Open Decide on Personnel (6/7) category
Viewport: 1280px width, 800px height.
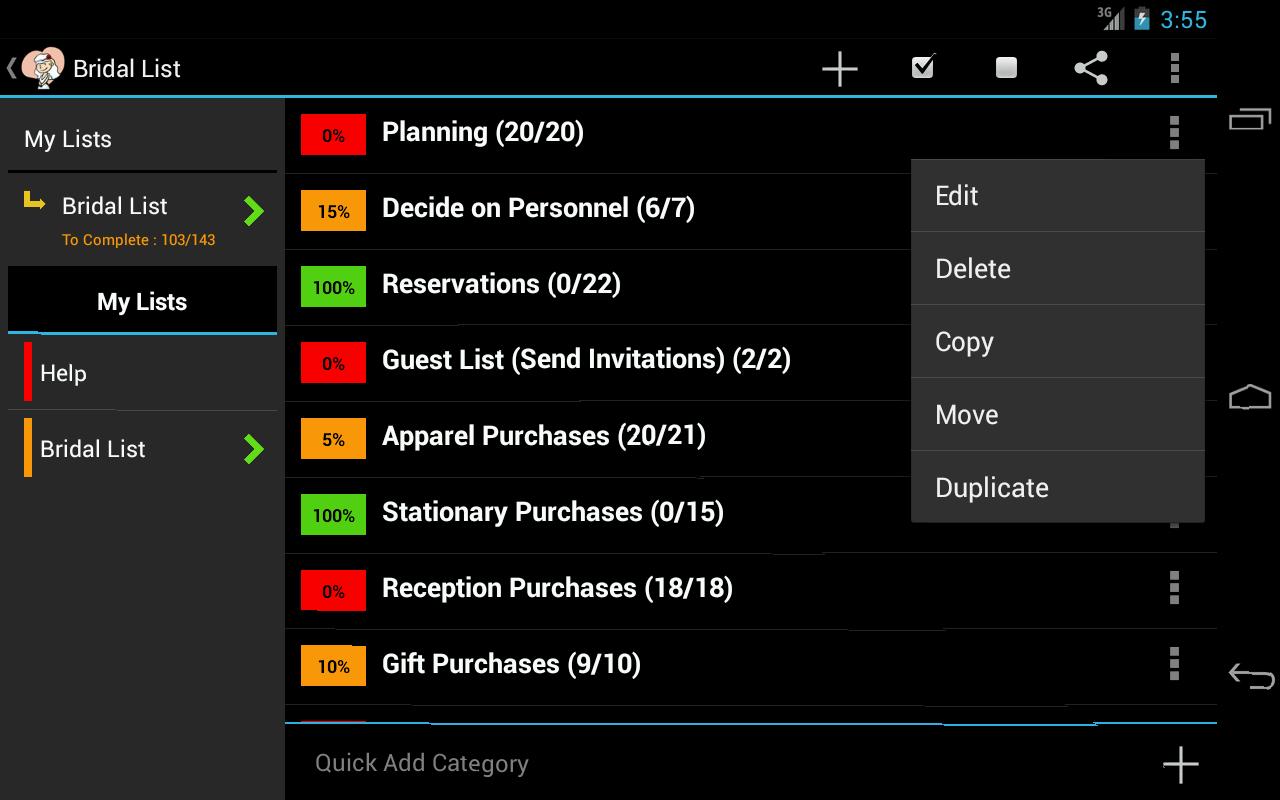(538, 208)
